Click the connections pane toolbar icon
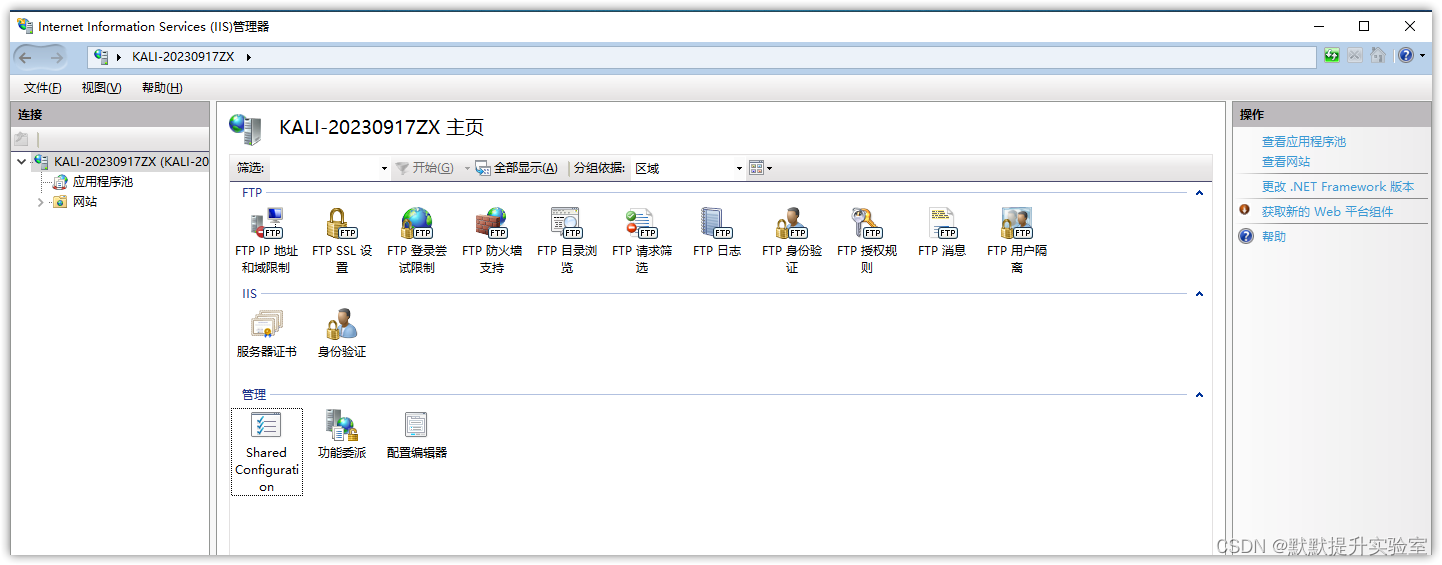 point(21,139)
